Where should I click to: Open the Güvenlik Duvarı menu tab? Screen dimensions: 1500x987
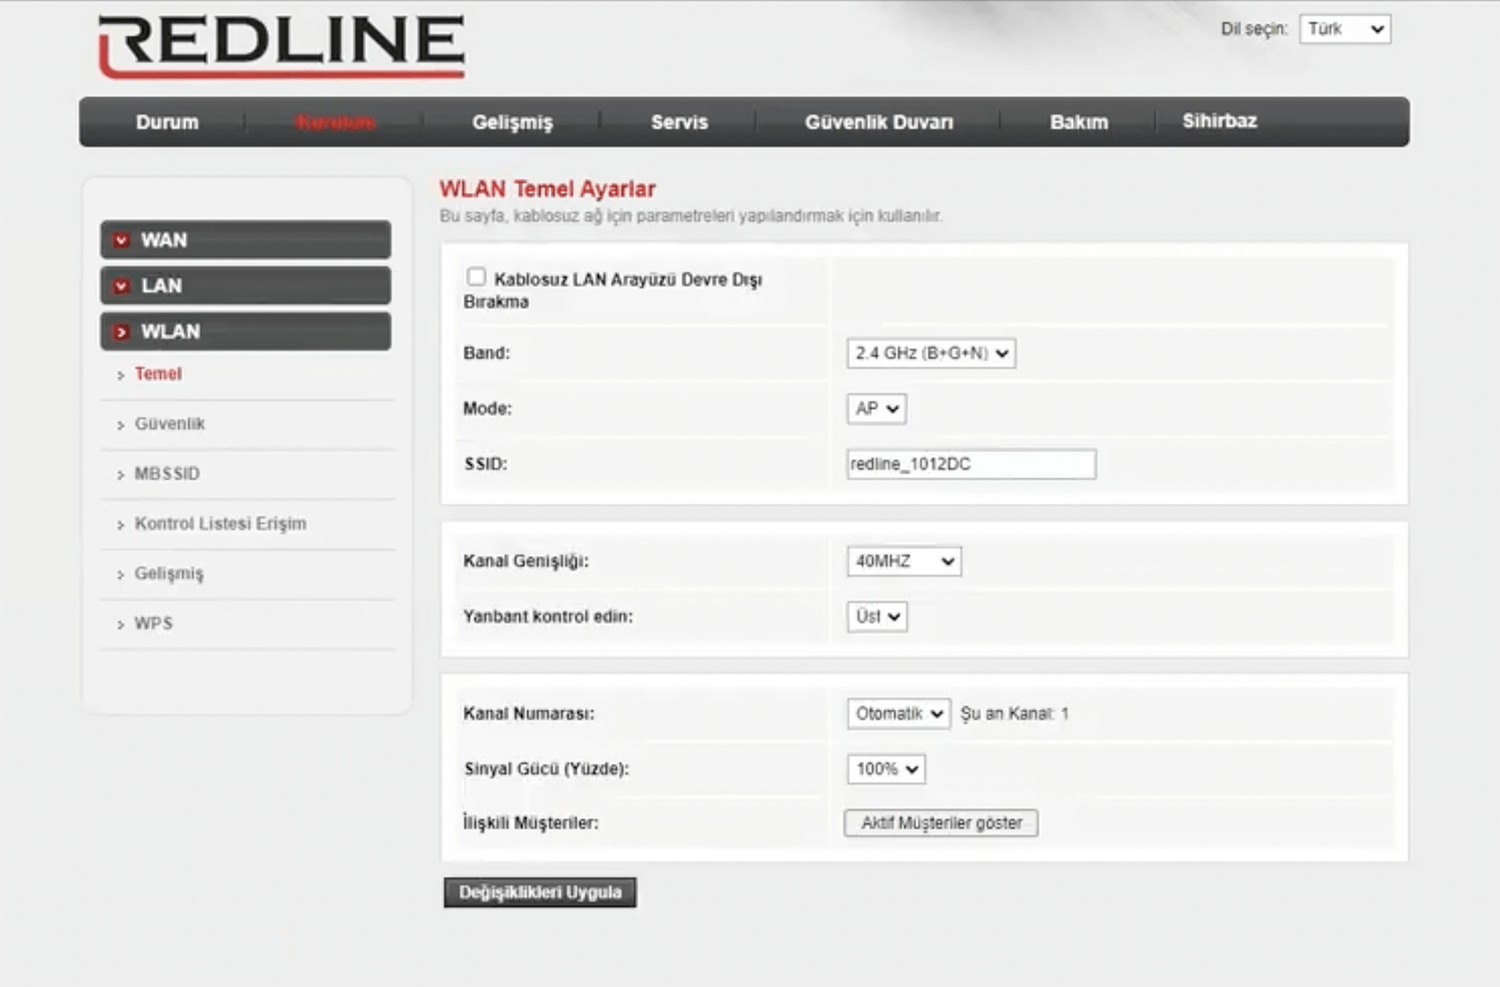pyautogui.click(x=878, y=122)
